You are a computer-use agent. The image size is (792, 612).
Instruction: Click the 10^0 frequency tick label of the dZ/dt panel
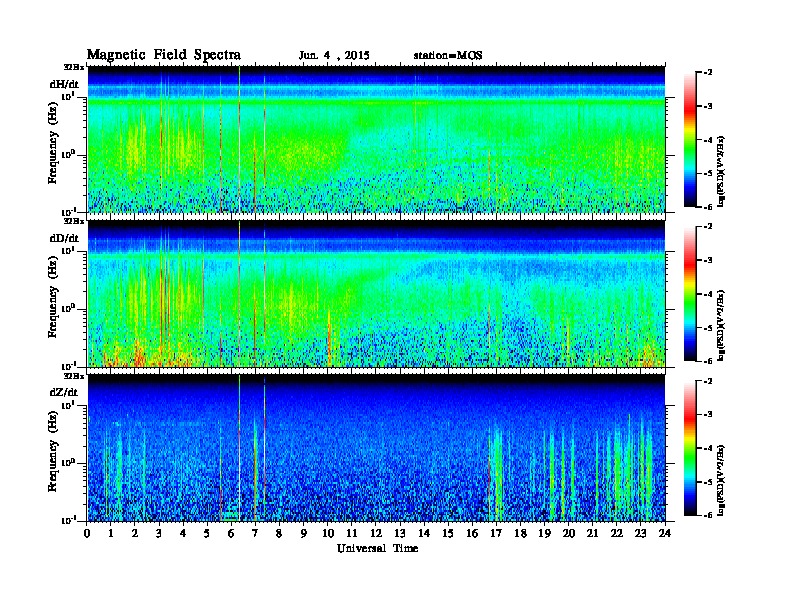point(68,462)
